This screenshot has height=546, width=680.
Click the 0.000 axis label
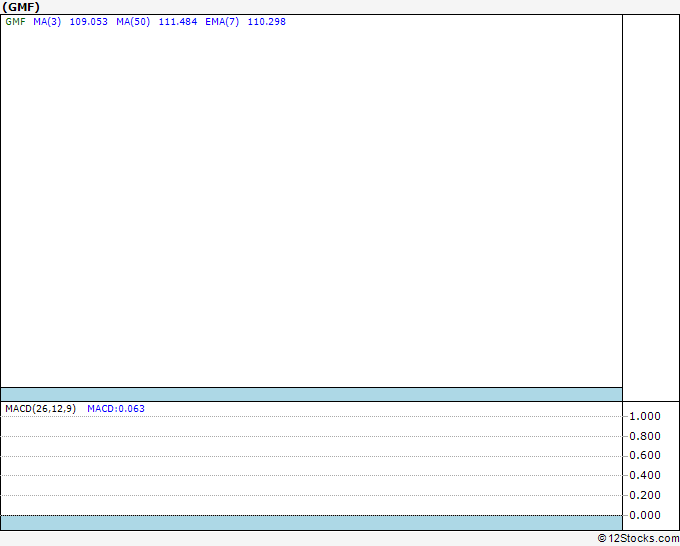645,515
